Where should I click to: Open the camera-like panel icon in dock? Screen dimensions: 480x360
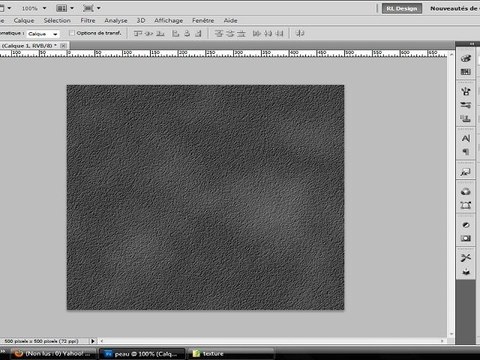coord(466,238)
